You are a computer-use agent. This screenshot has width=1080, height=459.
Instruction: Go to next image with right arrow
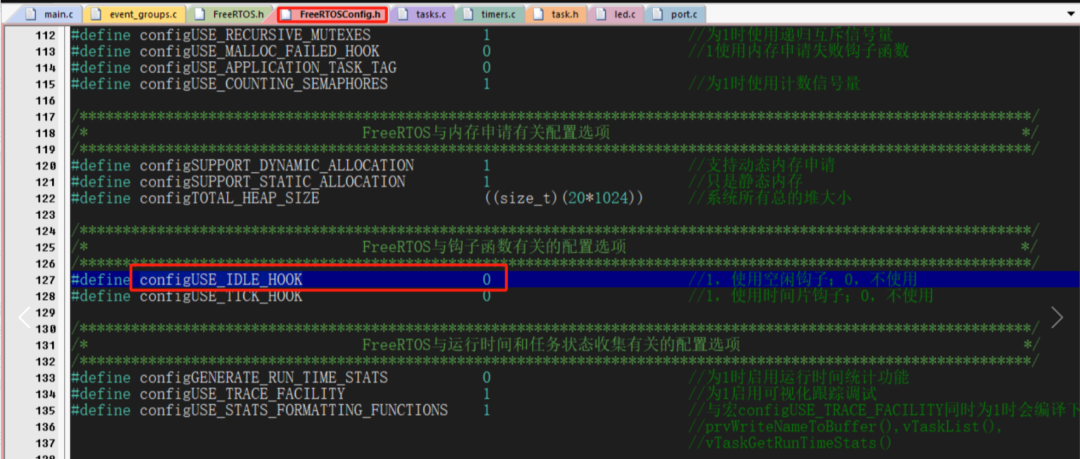click(x=1057, y=317)
